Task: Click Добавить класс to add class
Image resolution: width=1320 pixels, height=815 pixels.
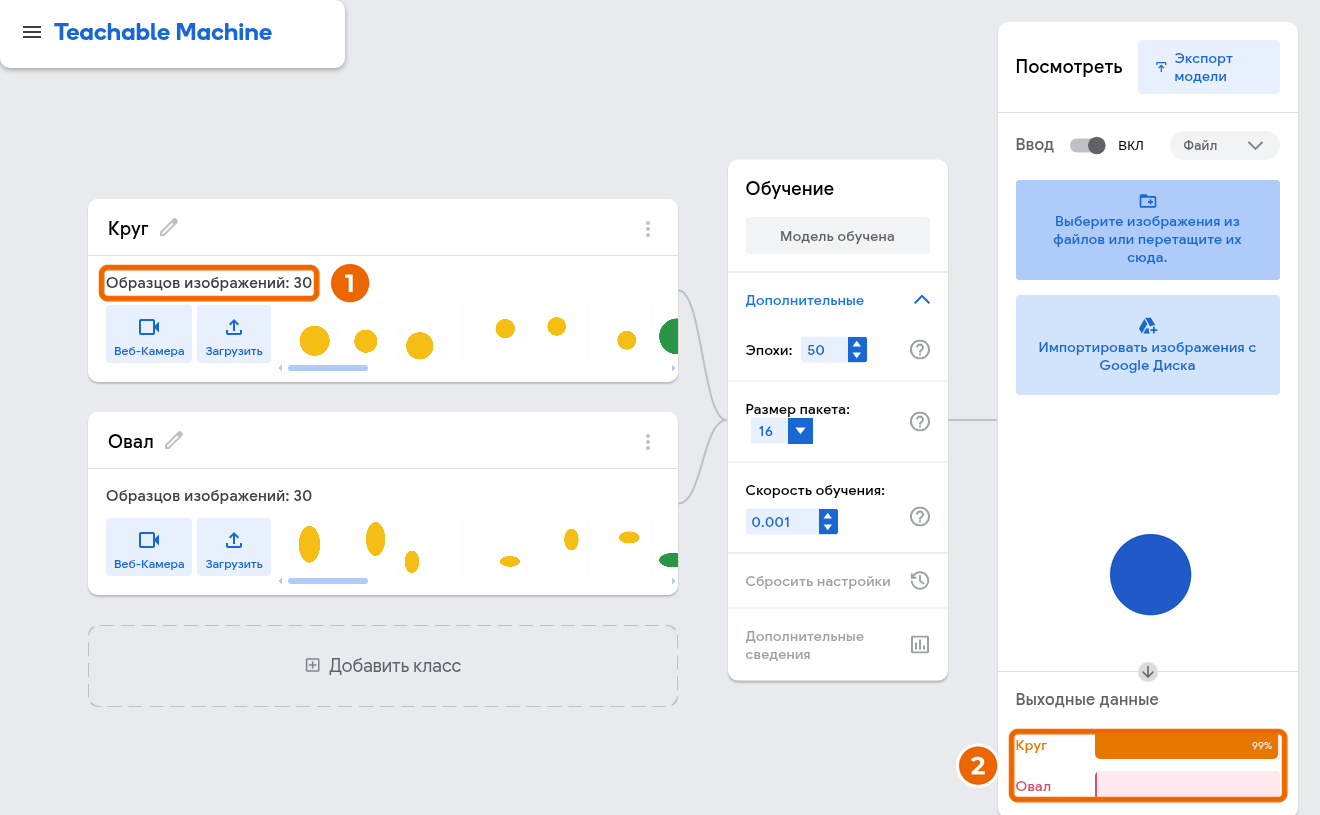Action: pos(383,666)
